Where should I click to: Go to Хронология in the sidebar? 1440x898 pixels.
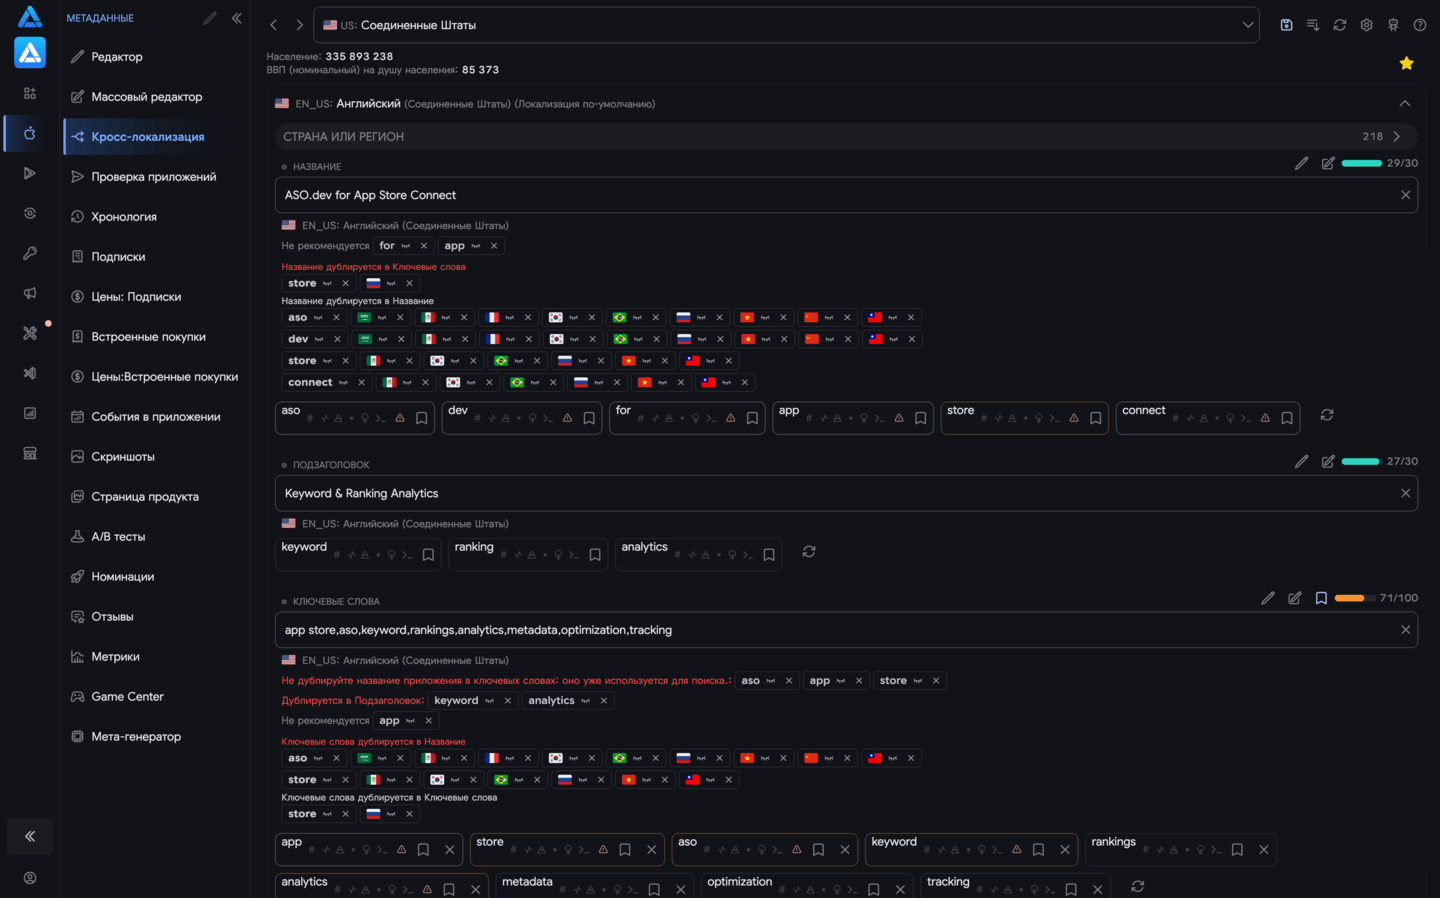(153, 217)
